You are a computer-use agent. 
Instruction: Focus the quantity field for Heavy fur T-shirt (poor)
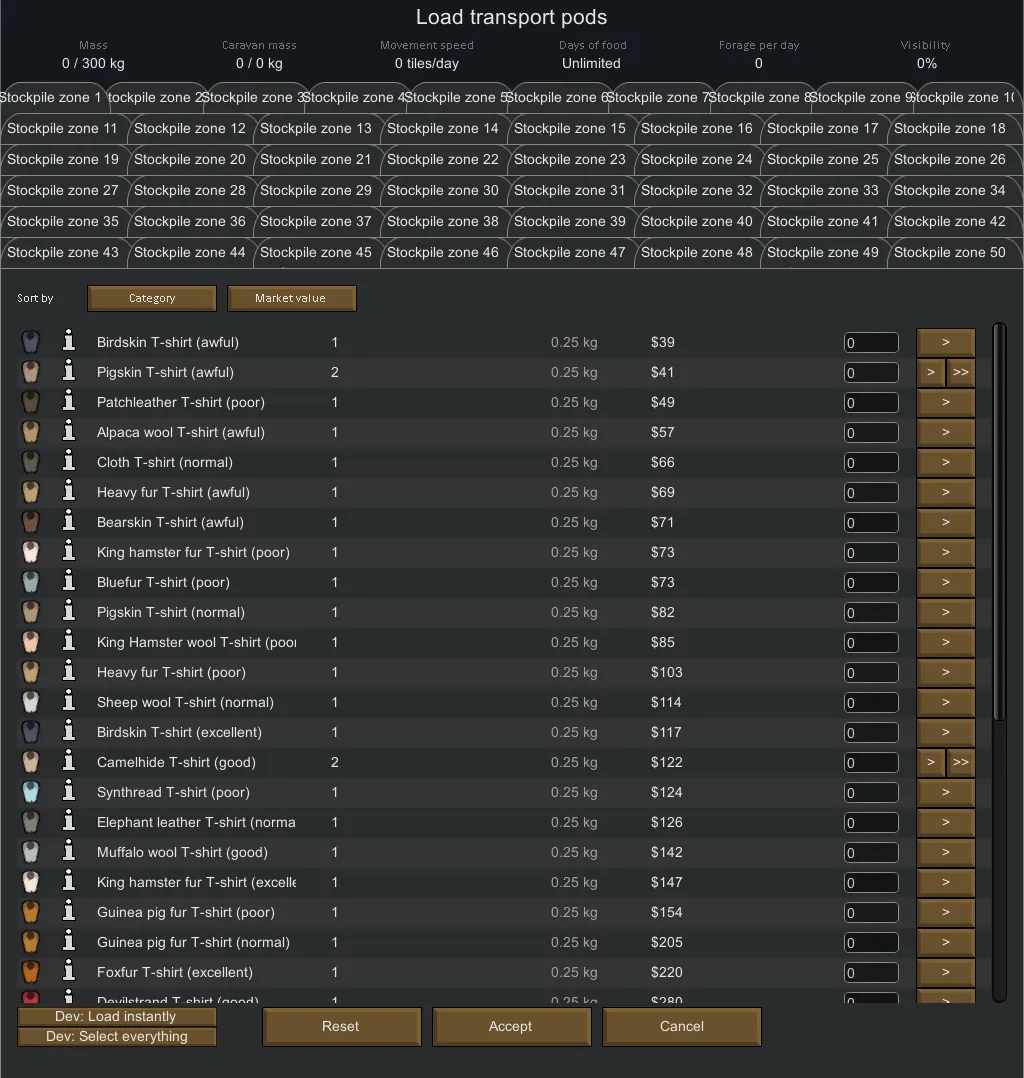point(870,672)
